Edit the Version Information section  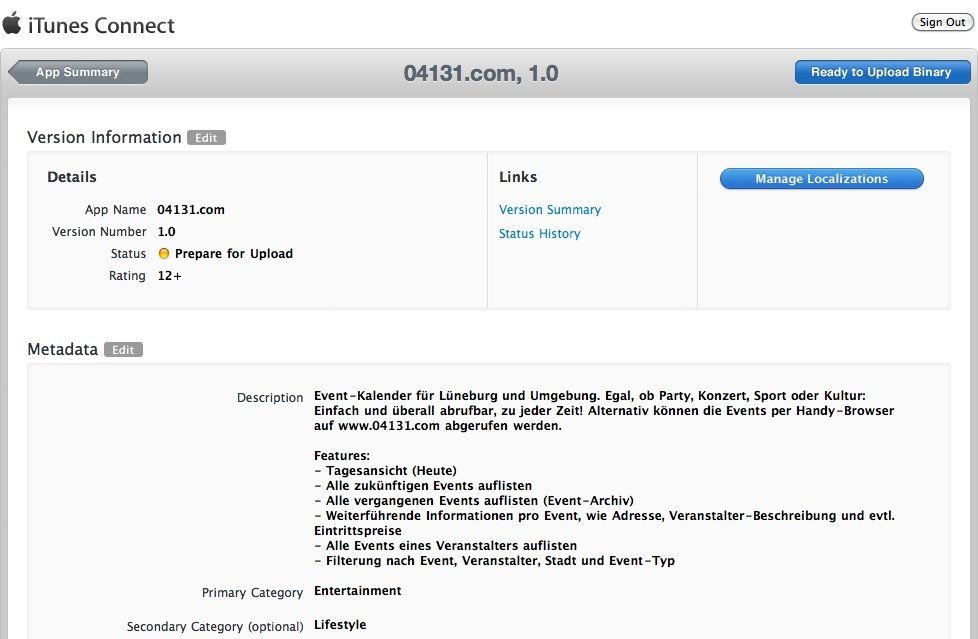[x=206, y=138]
